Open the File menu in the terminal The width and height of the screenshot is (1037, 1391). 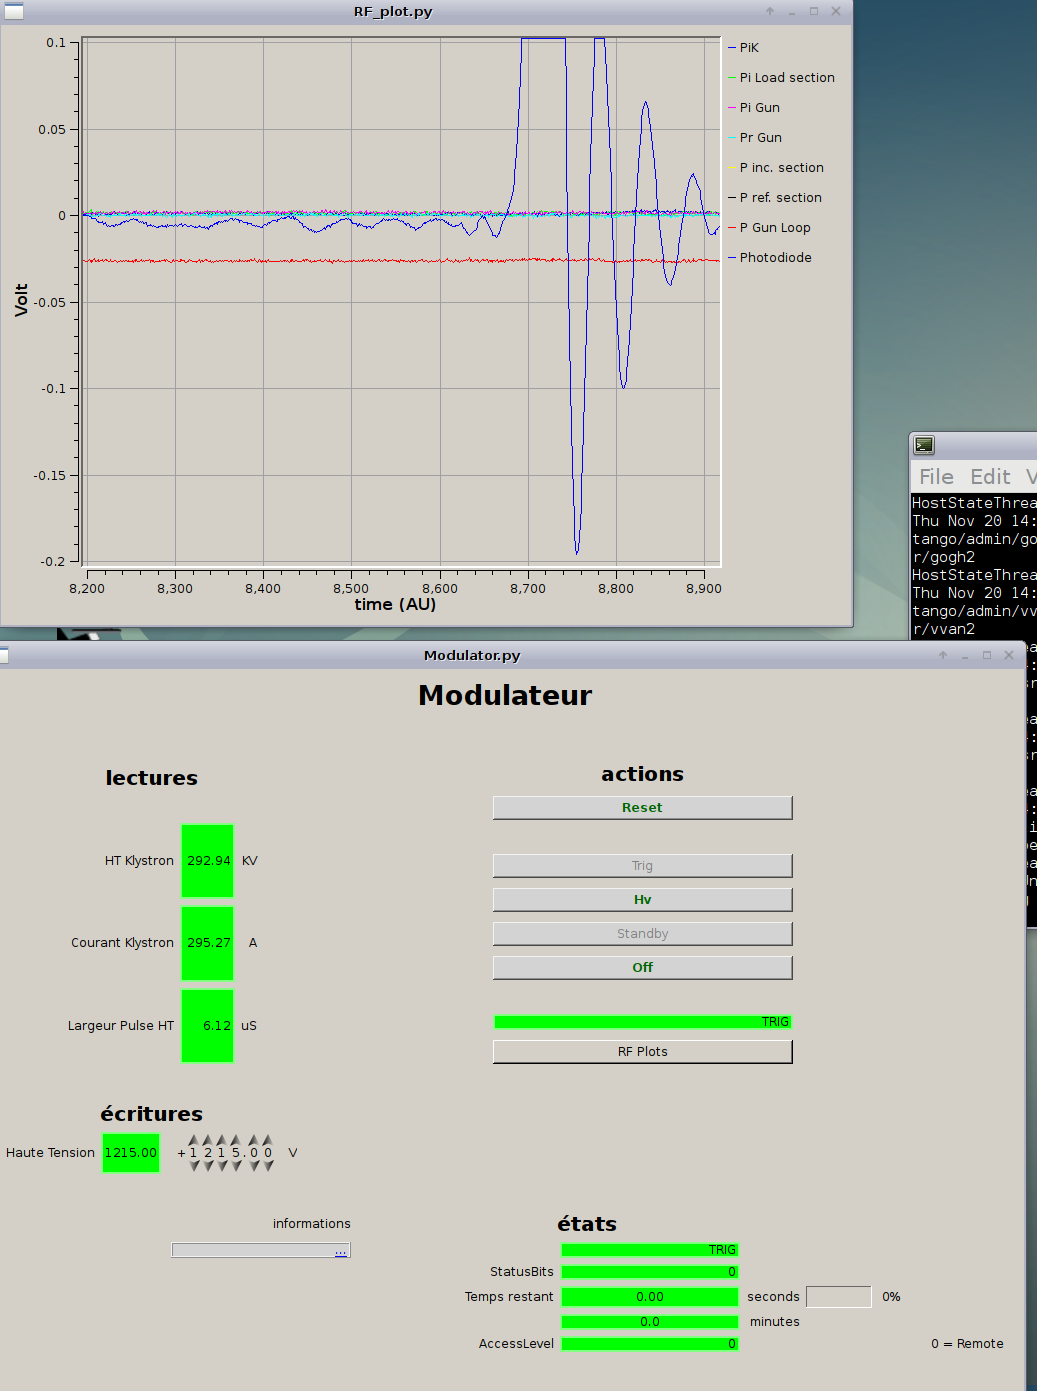click(x=936, y=477)
